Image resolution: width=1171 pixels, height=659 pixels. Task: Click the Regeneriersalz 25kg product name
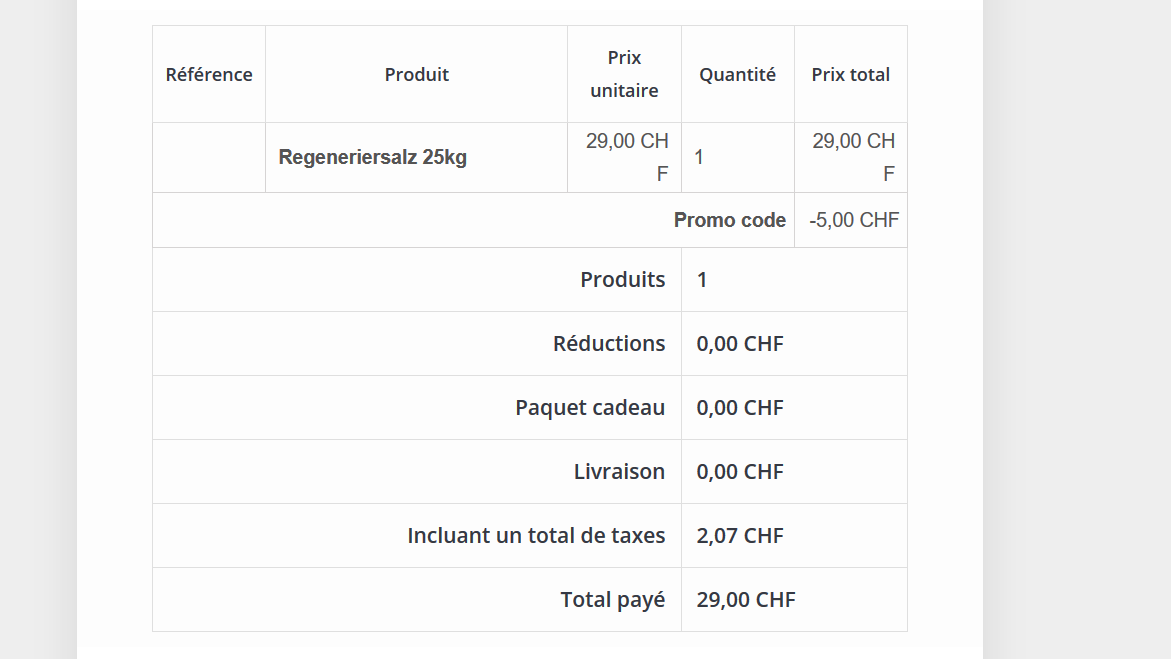(373, 158)
